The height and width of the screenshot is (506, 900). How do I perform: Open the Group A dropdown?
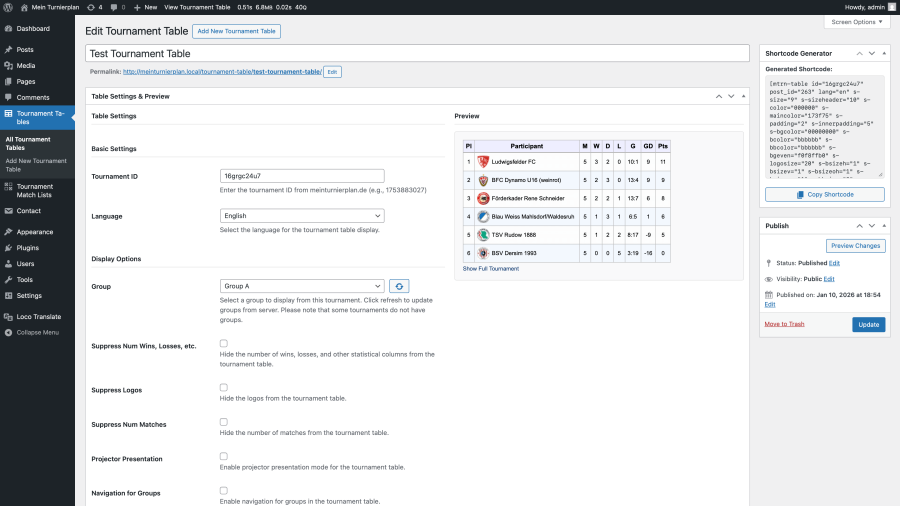point(301,286)
